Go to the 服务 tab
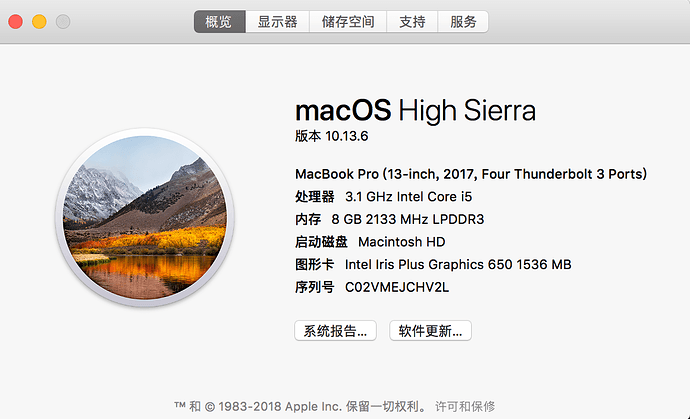Screen dimensions: 690x419 click(x=463, y=21)
